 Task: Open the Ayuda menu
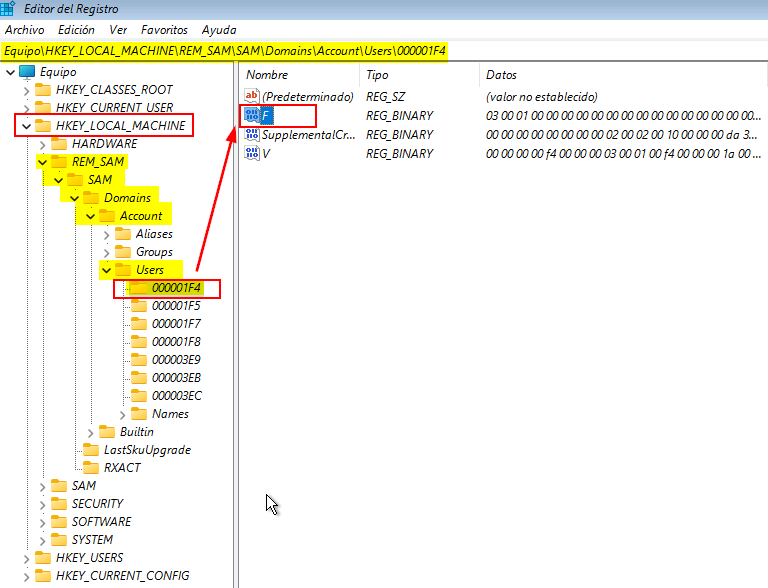coord(219,30)
